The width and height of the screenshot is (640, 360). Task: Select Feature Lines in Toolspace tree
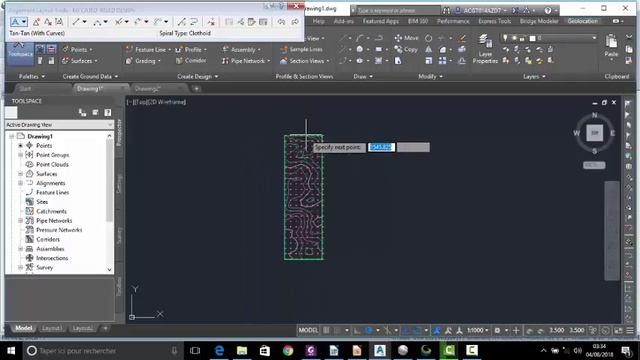tap(52, 192)
